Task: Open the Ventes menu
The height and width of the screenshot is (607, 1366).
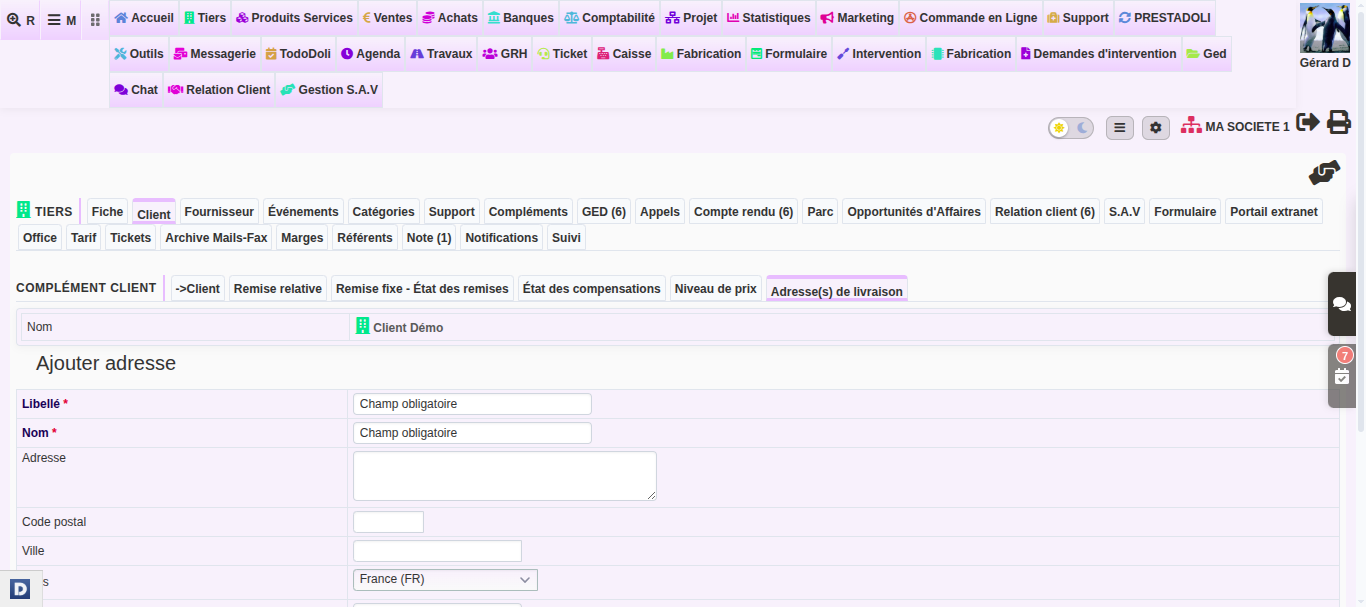Action: (x=387, y=18)
